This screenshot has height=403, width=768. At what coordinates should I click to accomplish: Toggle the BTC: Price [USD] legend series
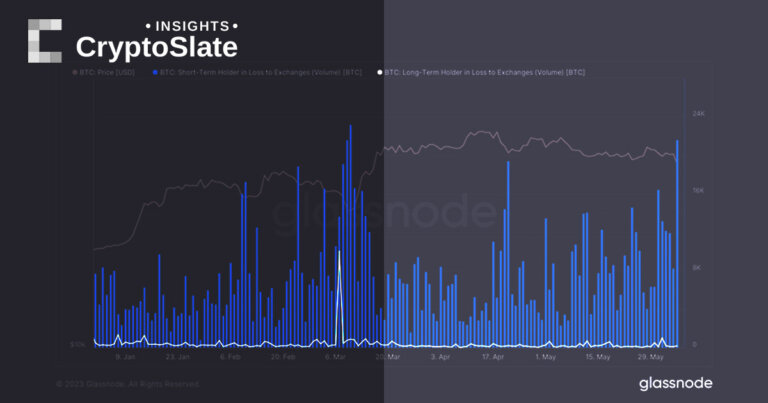[108, 73]
